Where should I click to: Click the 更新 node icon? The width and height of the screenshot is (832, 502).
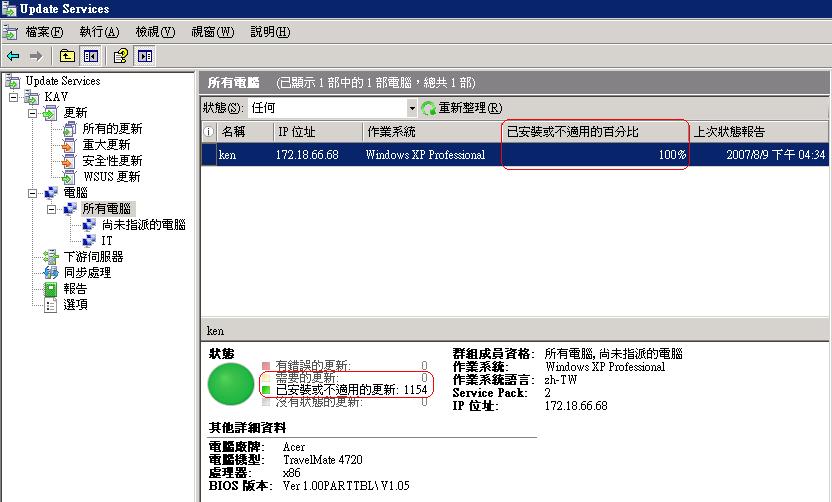point(51,113)
